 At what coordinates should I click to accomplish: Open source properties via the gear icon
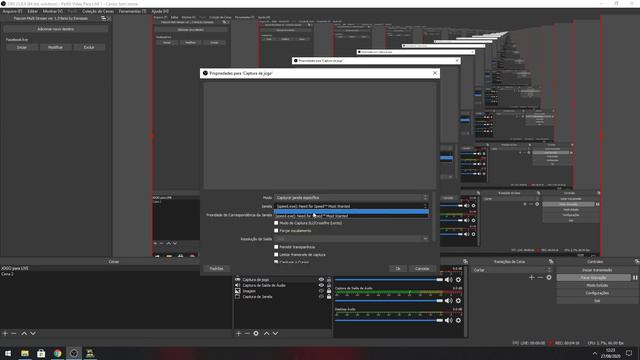click(256, 333)
